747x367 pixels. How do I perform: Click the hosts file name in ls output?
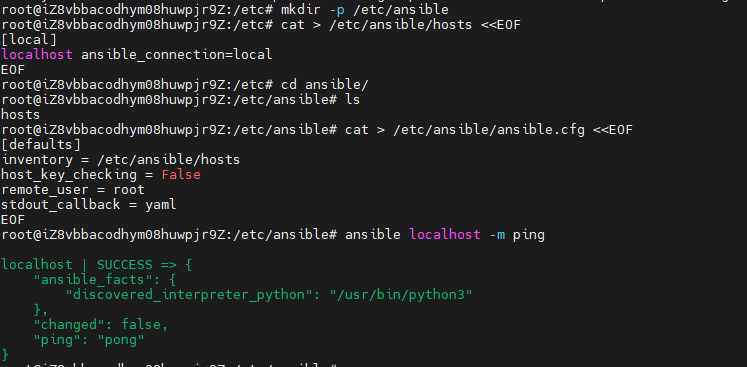(21, 114)
